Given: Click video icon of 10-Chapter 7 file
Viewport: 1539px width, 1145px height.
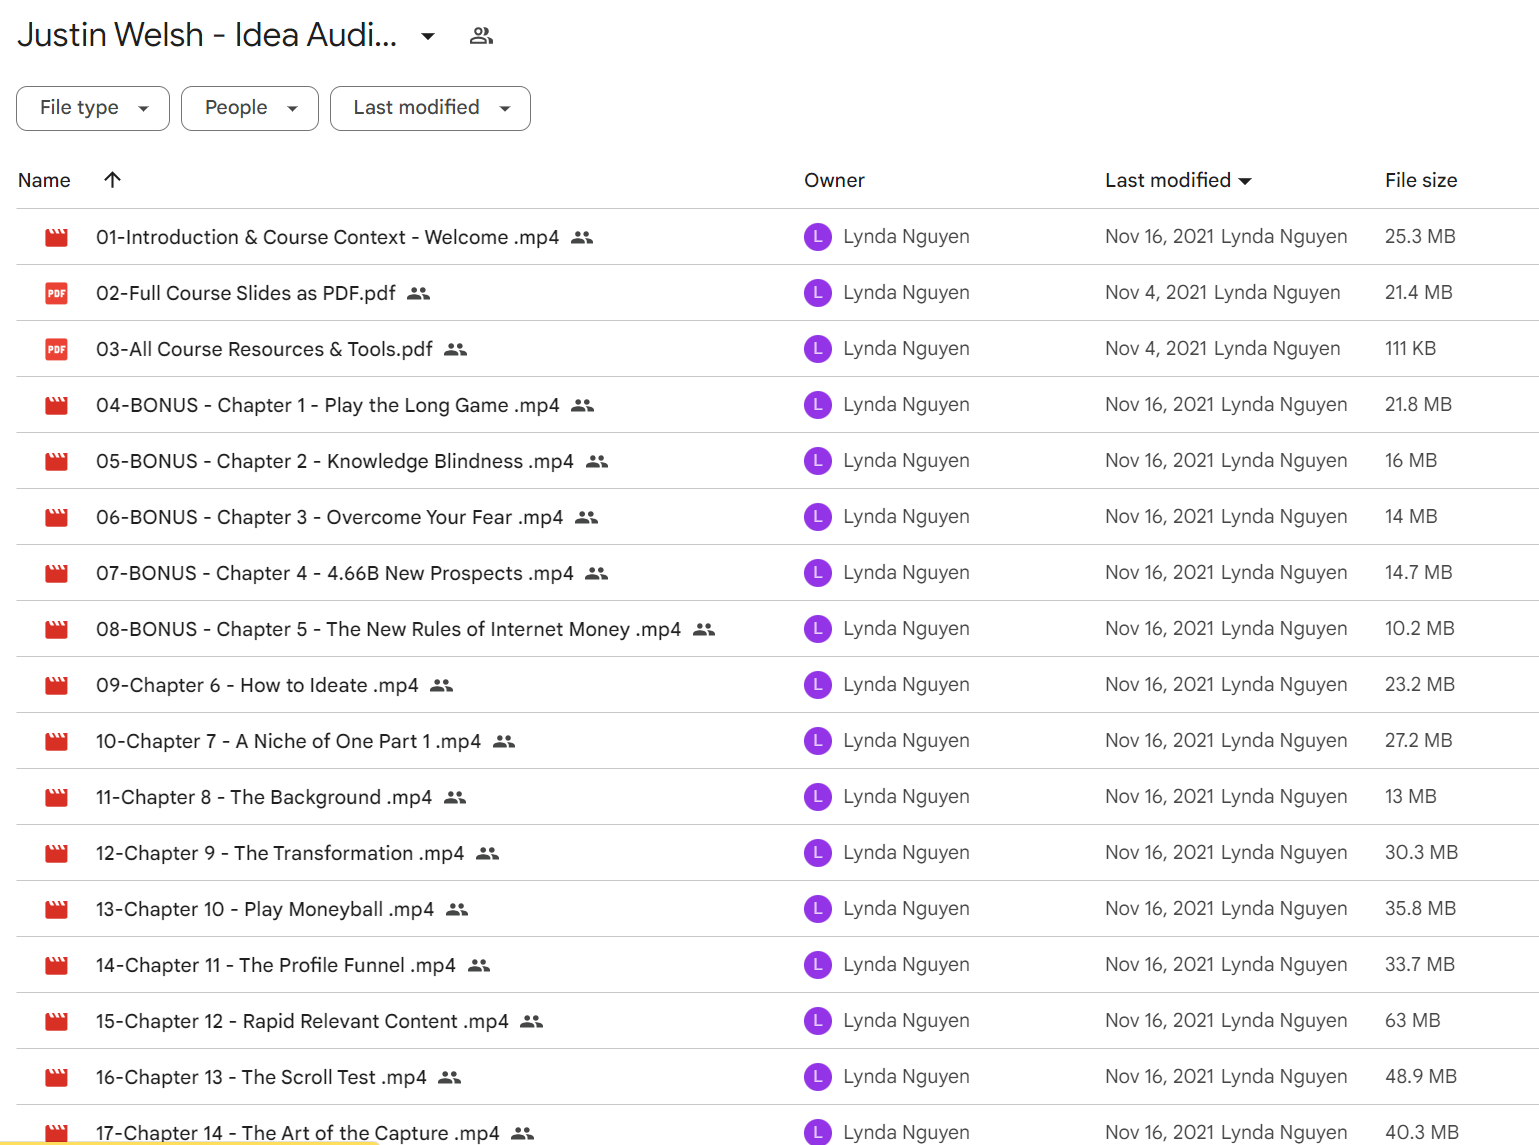Looking at the screenshot, I should pyautogui.click(x=57, y=741).
